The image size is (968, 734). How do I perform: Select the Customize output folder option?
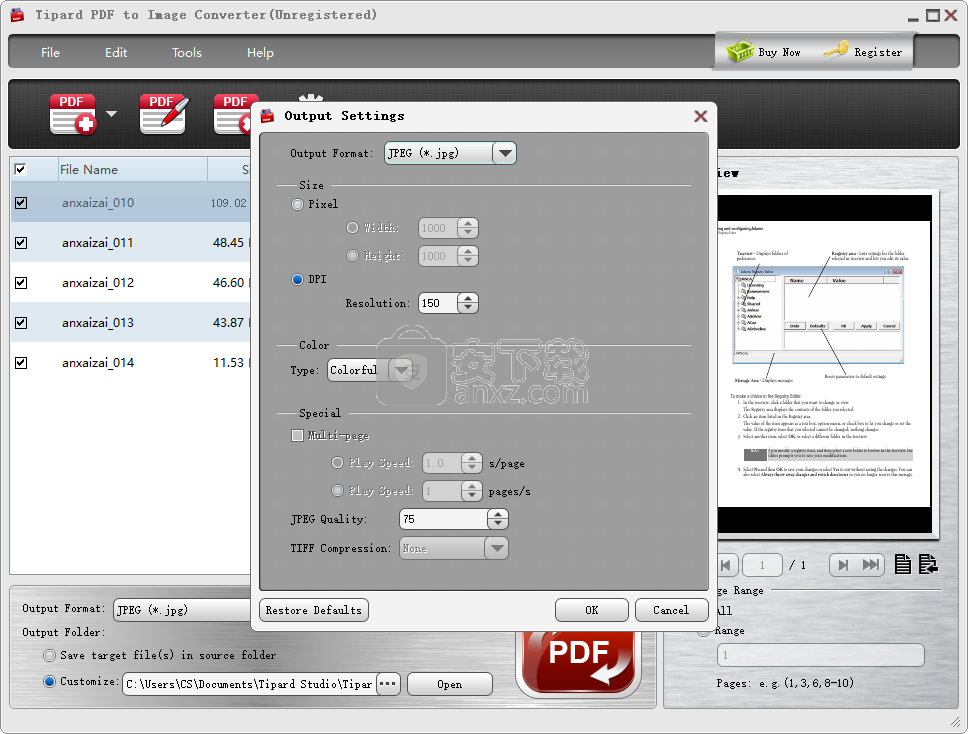tap(49, 682)
